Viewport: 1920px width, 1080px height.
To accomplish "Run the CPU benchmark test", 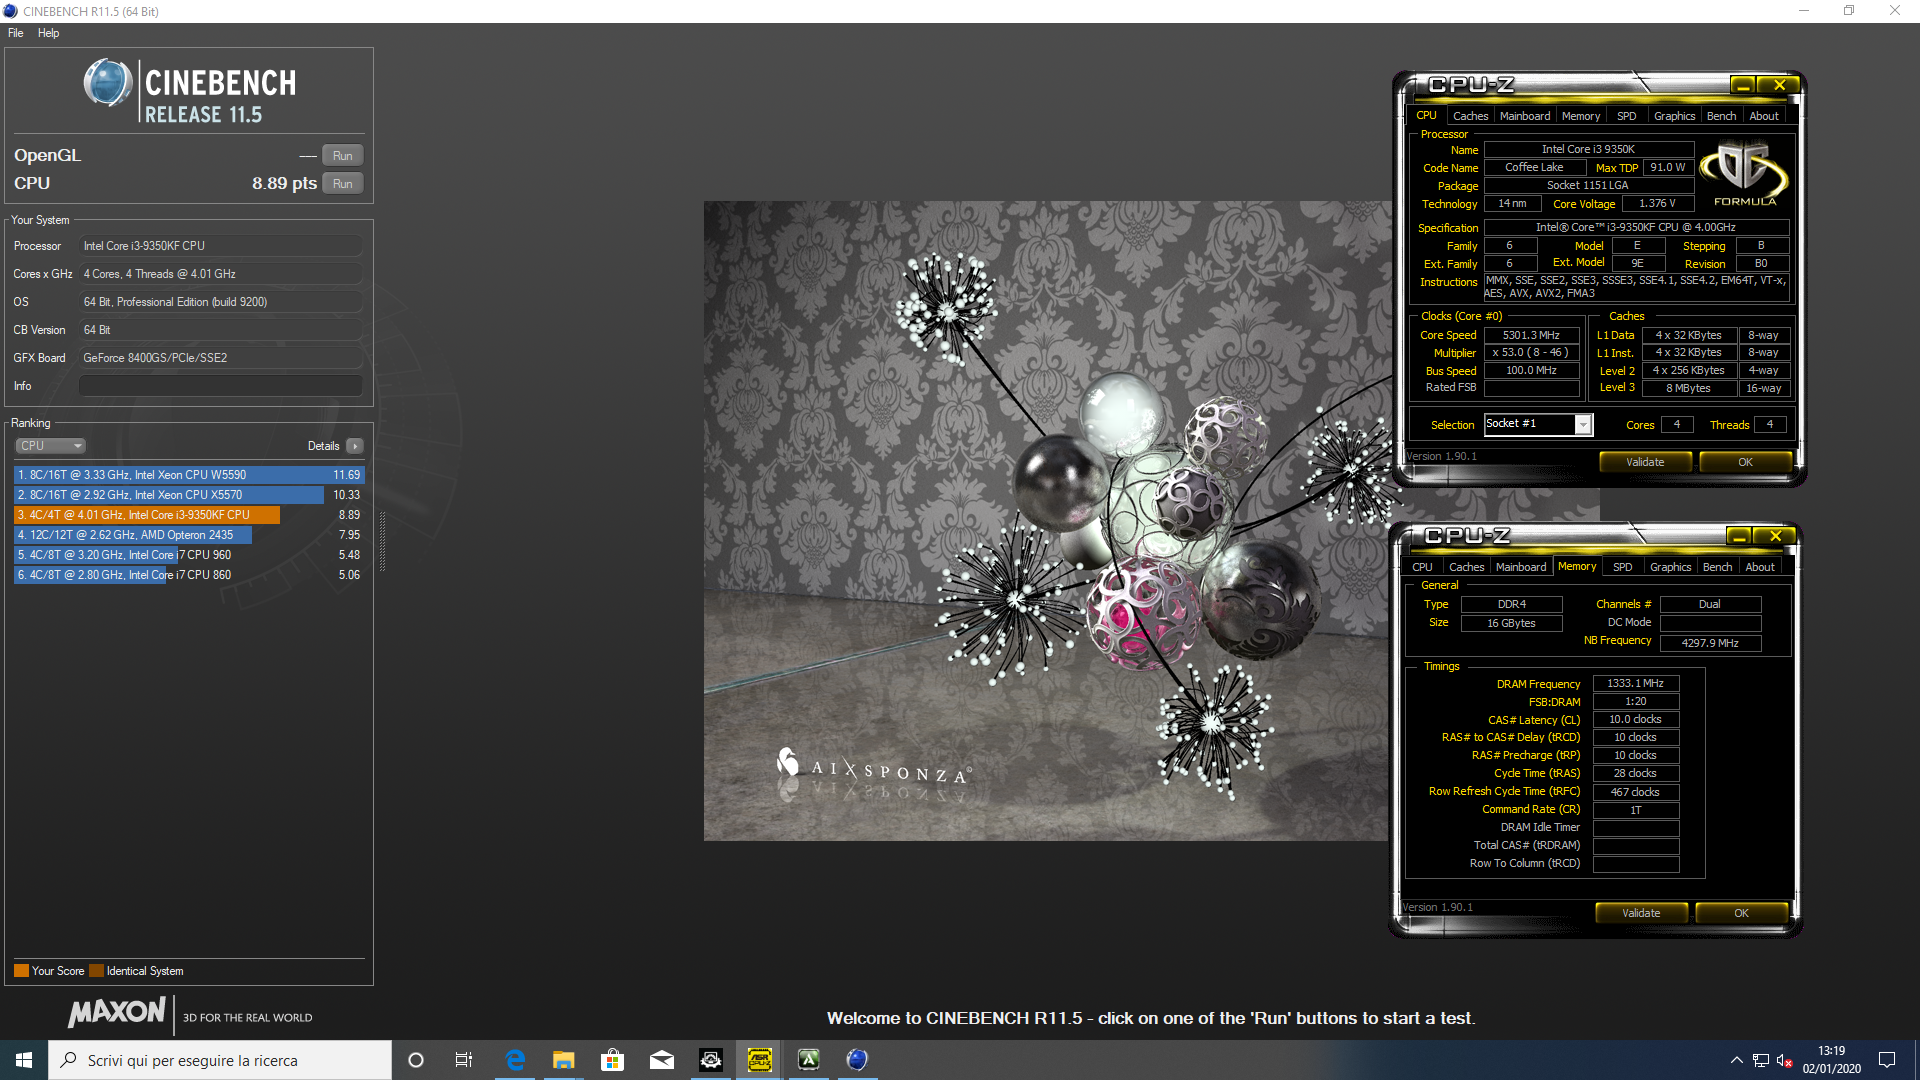I will click(x=342, y=184).
